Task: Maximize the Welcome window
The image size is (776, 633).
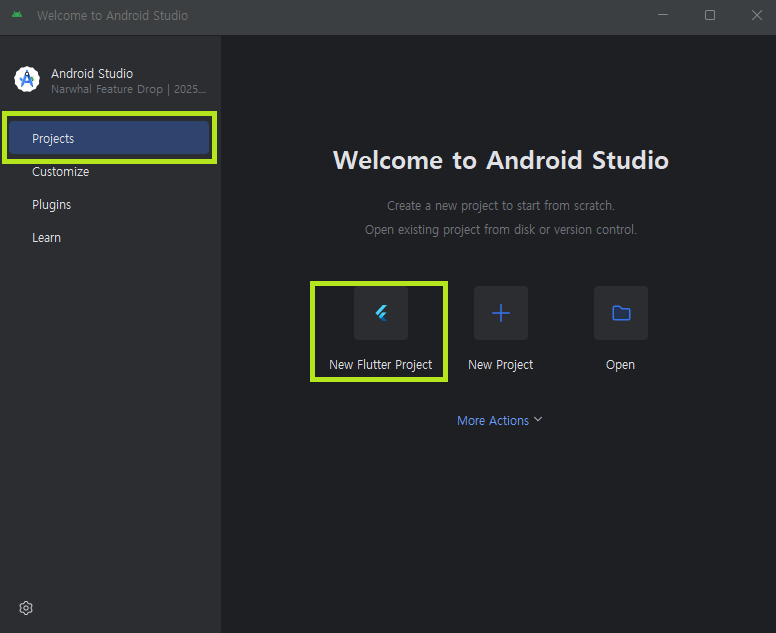Action: [710, 15]
